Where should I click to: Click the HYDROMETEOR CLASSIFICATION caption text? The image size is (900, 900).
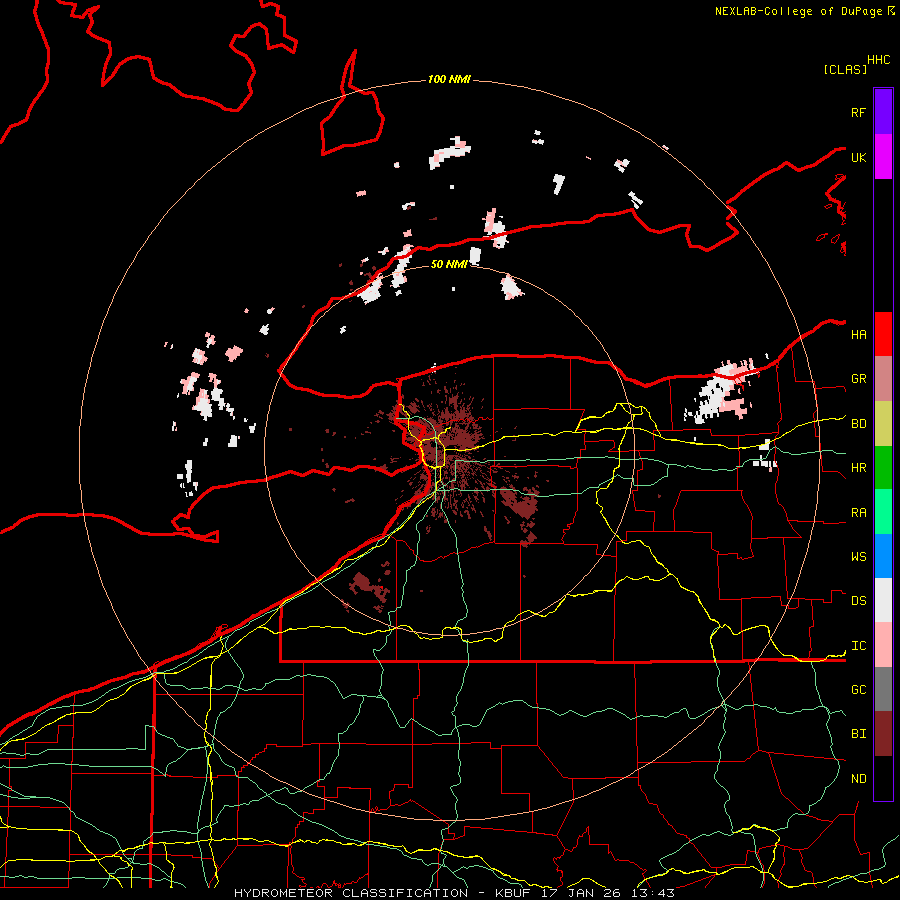pyautogui.click(x=351, y=893)
